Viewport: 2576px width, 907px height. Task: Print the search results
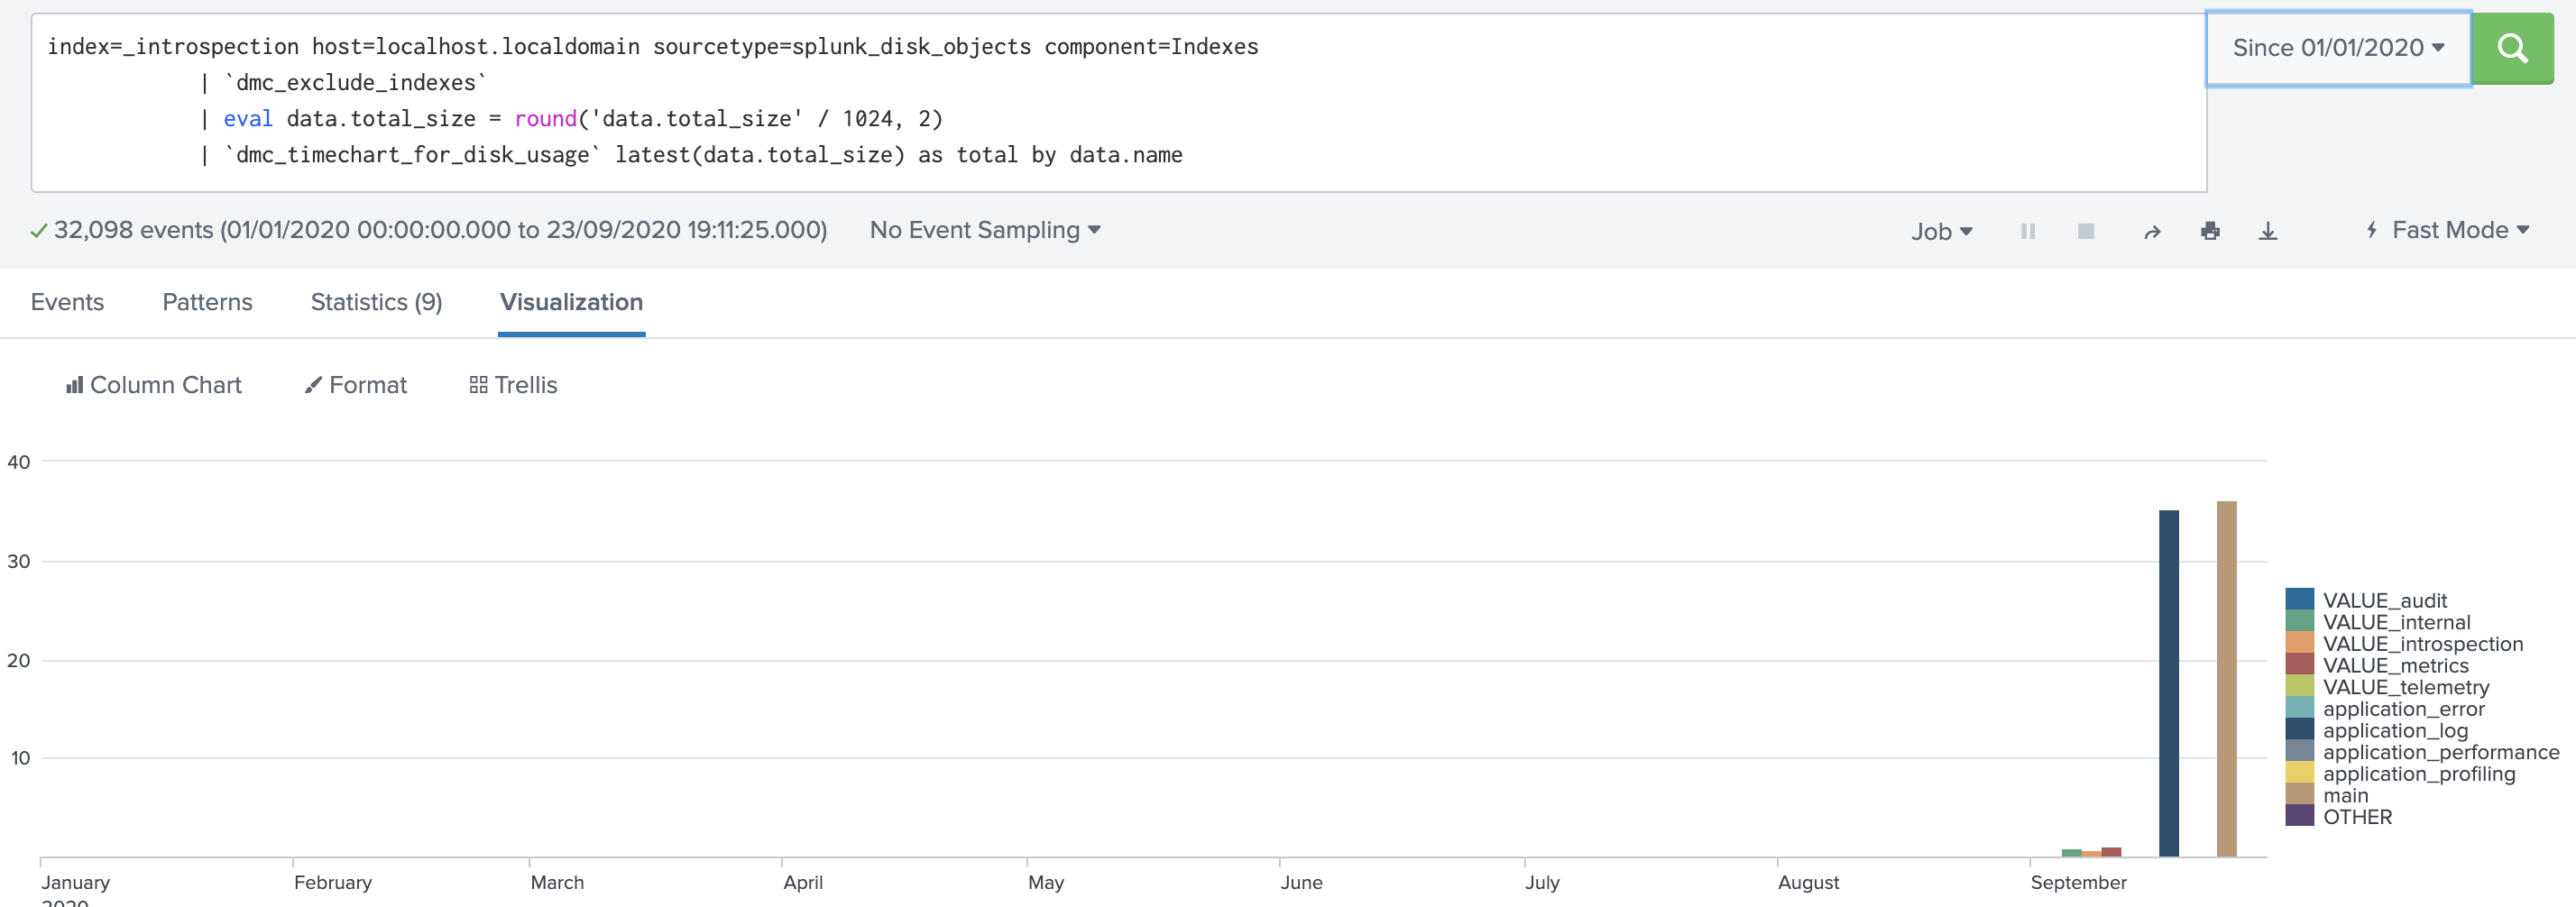pos(2210,230)
